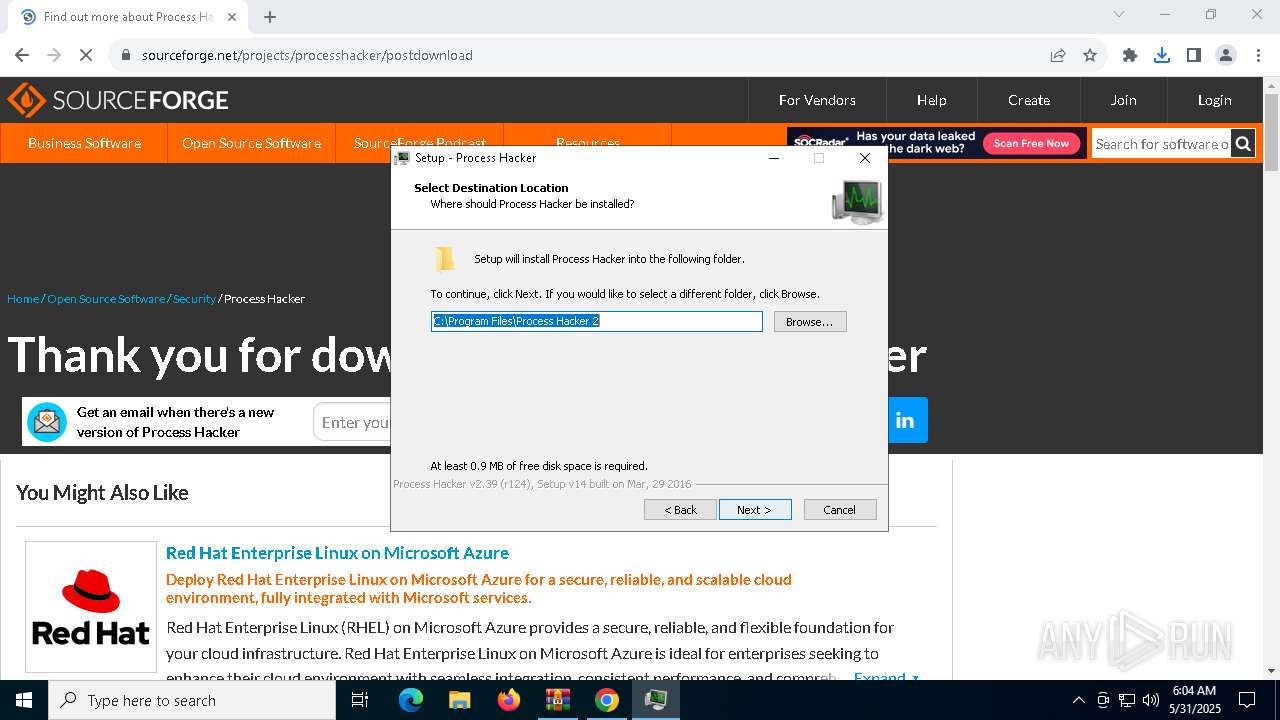The height and width of the screenshot is (720, 1280).
Task: Open notification center icon
Action: (x=1247, y=700)
